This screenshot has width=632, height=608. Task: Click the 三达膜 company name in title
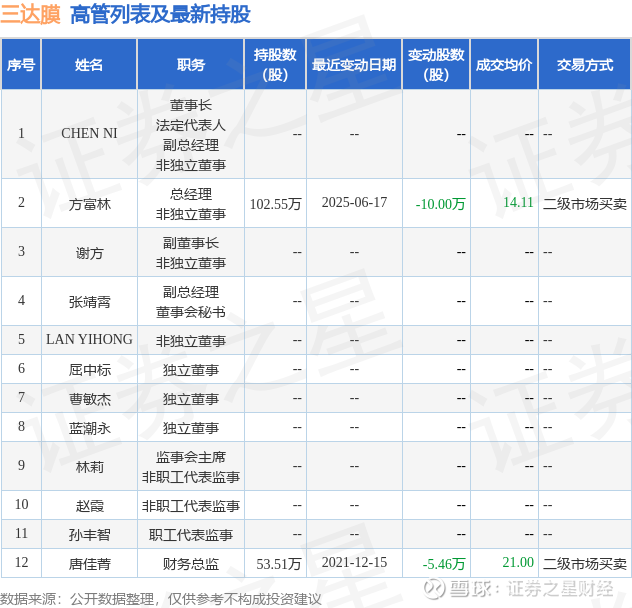(30, 14)
